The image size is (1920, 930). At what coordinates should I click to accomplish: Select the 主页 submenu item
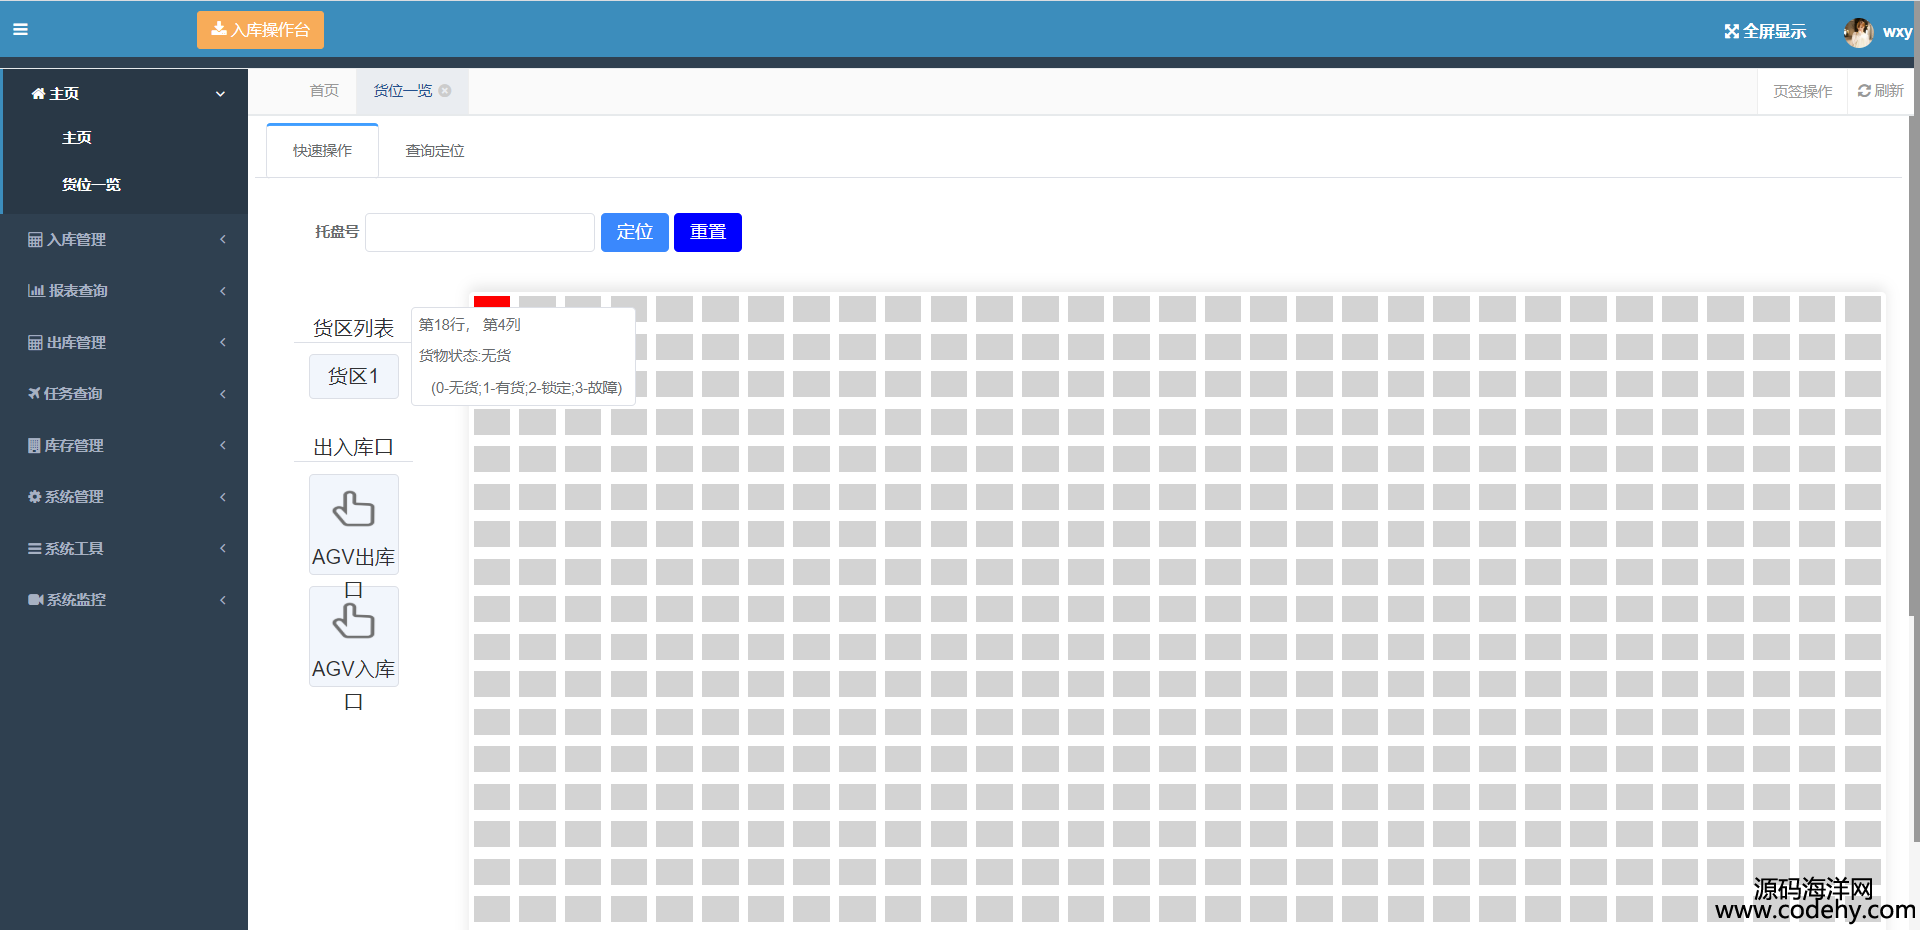(x=77, y=138)
